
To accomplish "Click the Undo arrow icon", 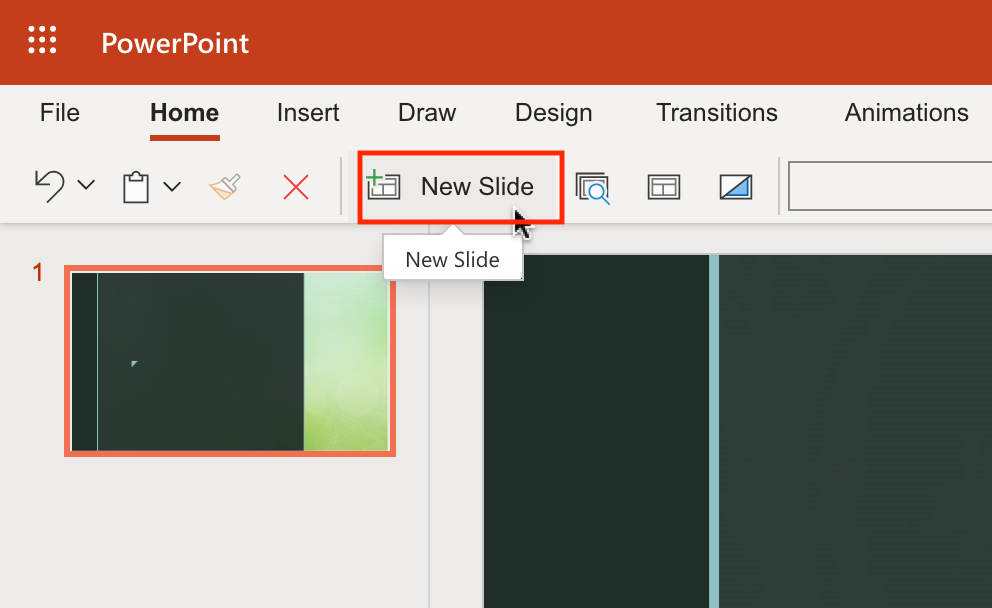I will [49, 186].
